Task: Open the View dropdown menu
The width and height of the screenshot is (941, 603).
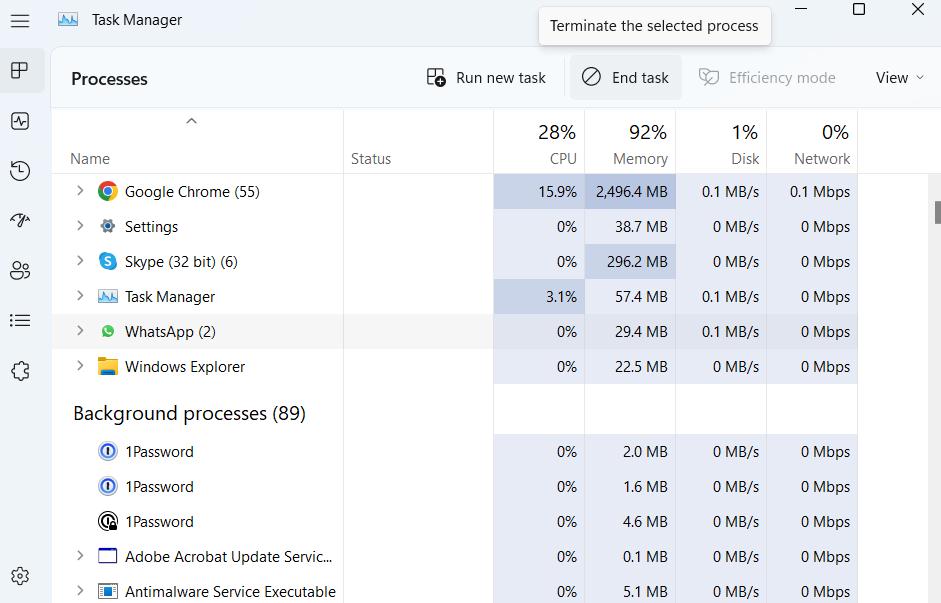Action: pos(899,77)
